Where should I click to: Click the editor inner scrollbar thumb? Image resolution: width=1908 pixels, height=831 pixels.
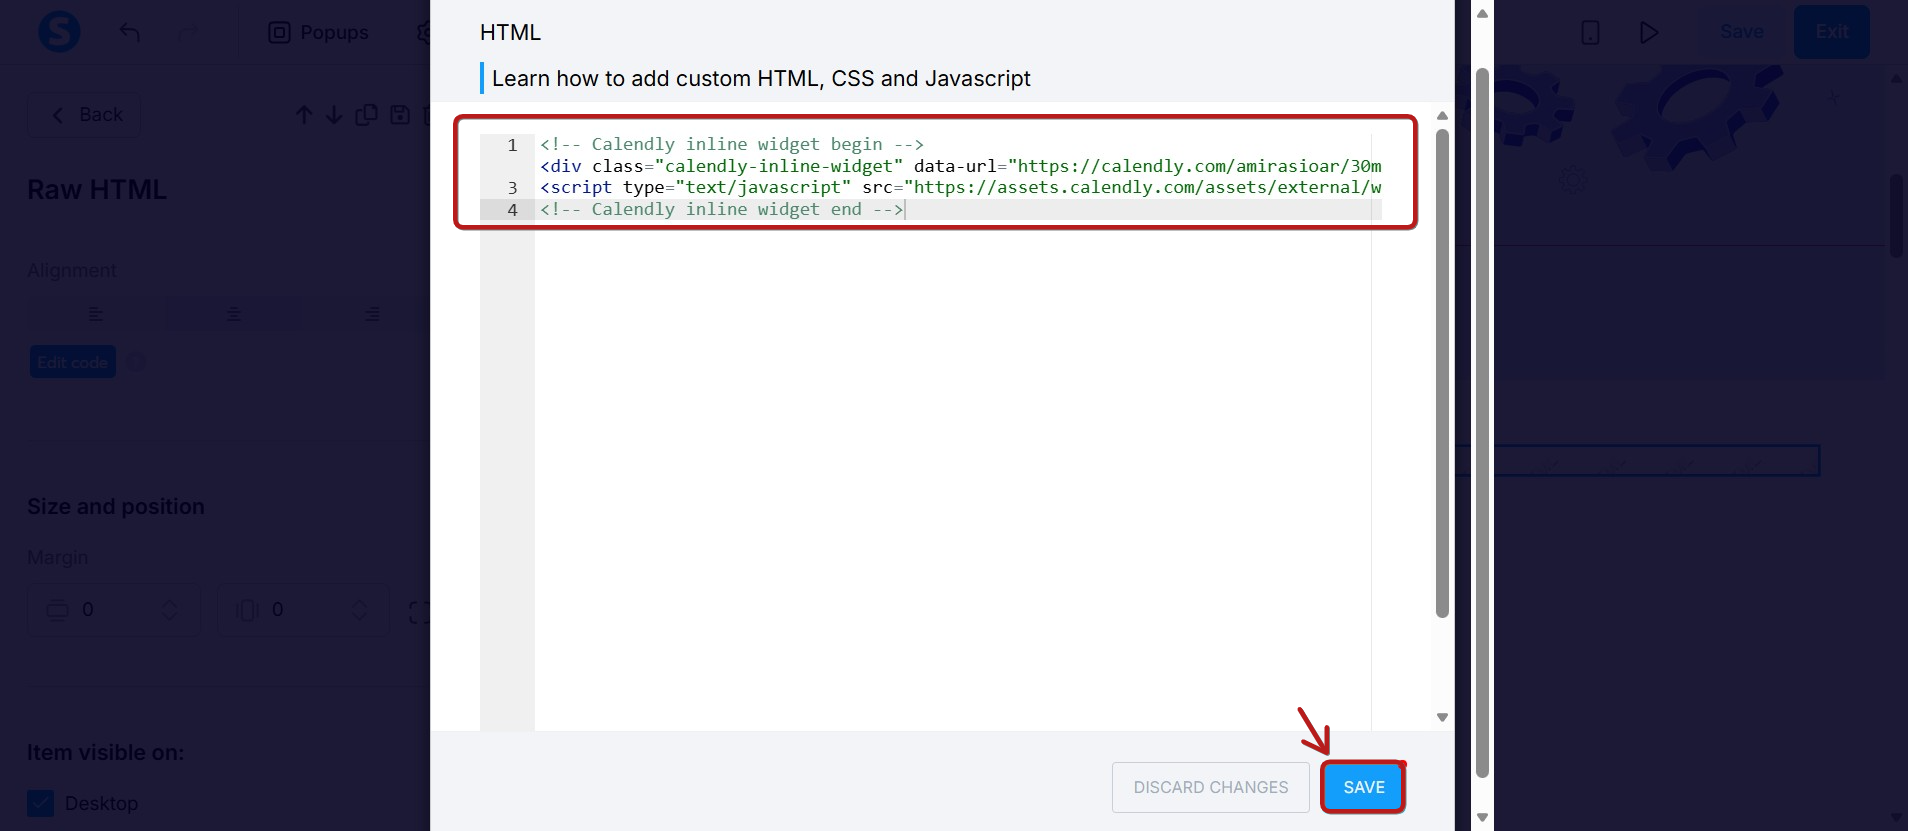[1442, 372]
